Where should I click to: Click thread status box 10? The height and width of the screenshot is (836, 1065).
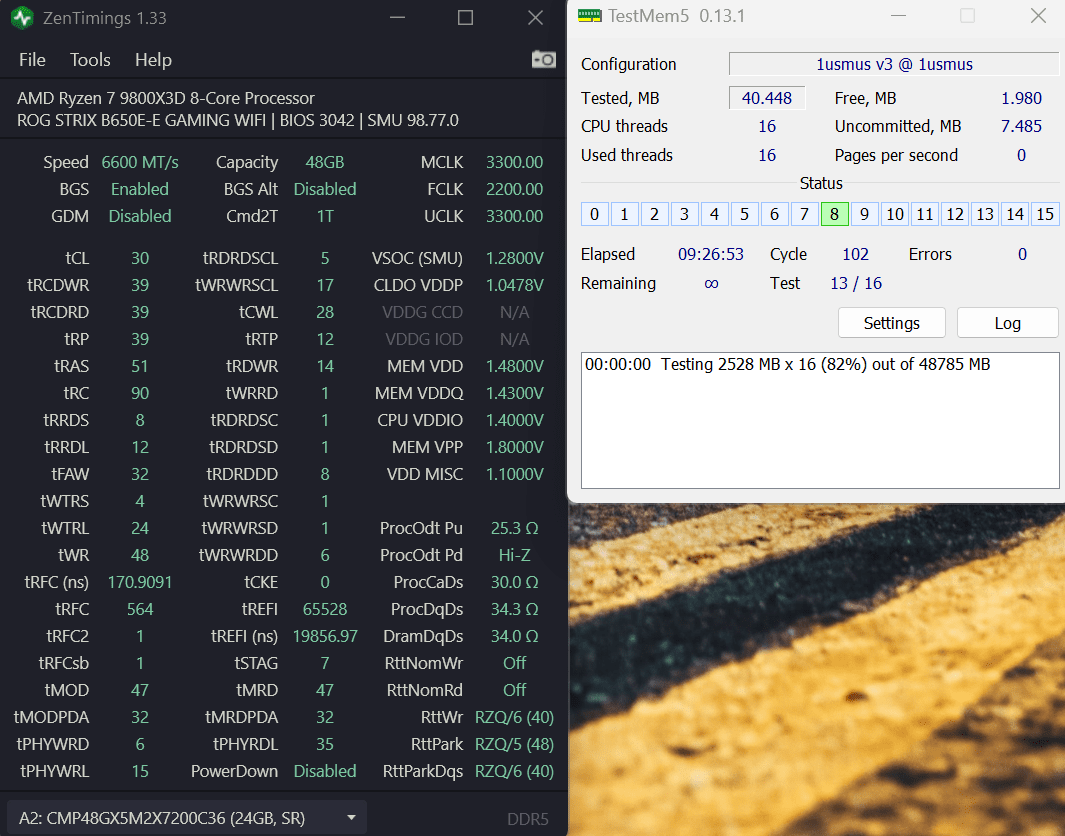pos(895,215)
